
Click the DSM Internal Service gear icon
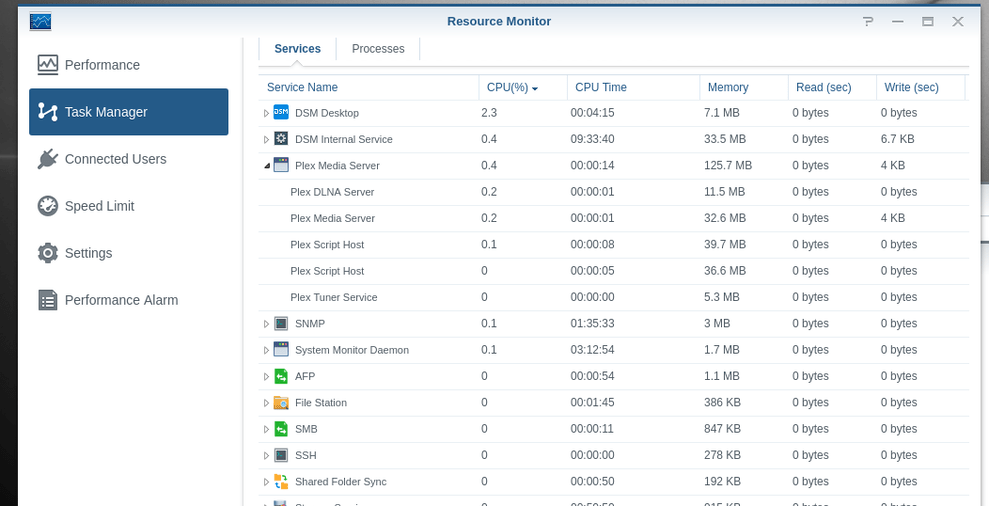coord(281,139)
